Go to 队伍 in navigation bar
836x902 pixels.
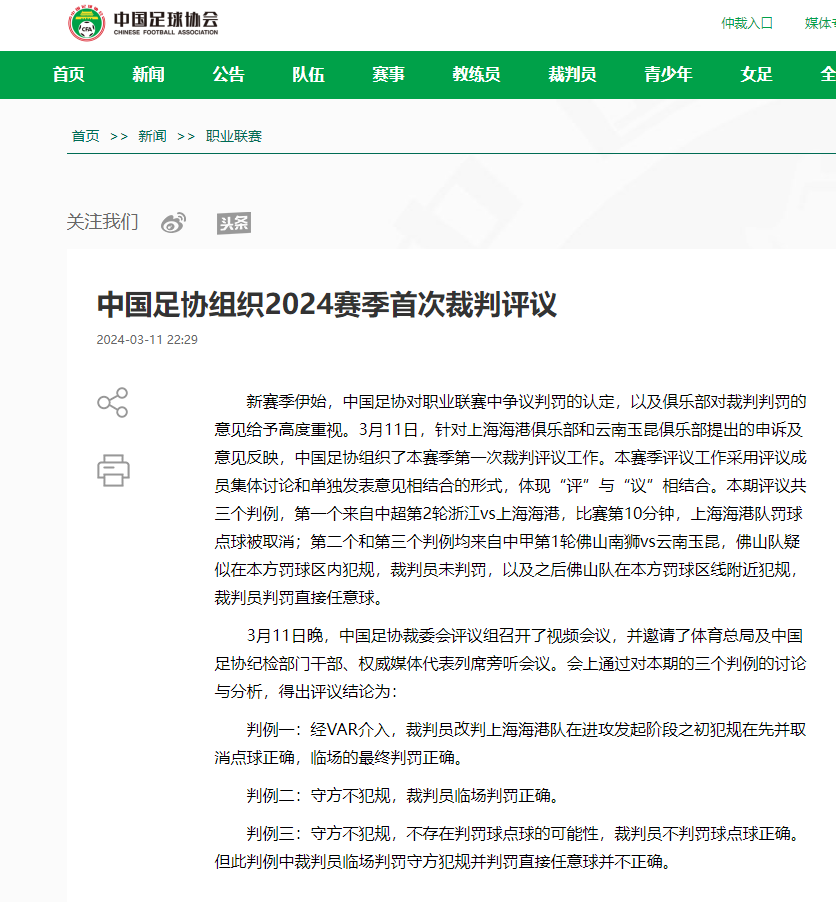(x=308, y=75)
